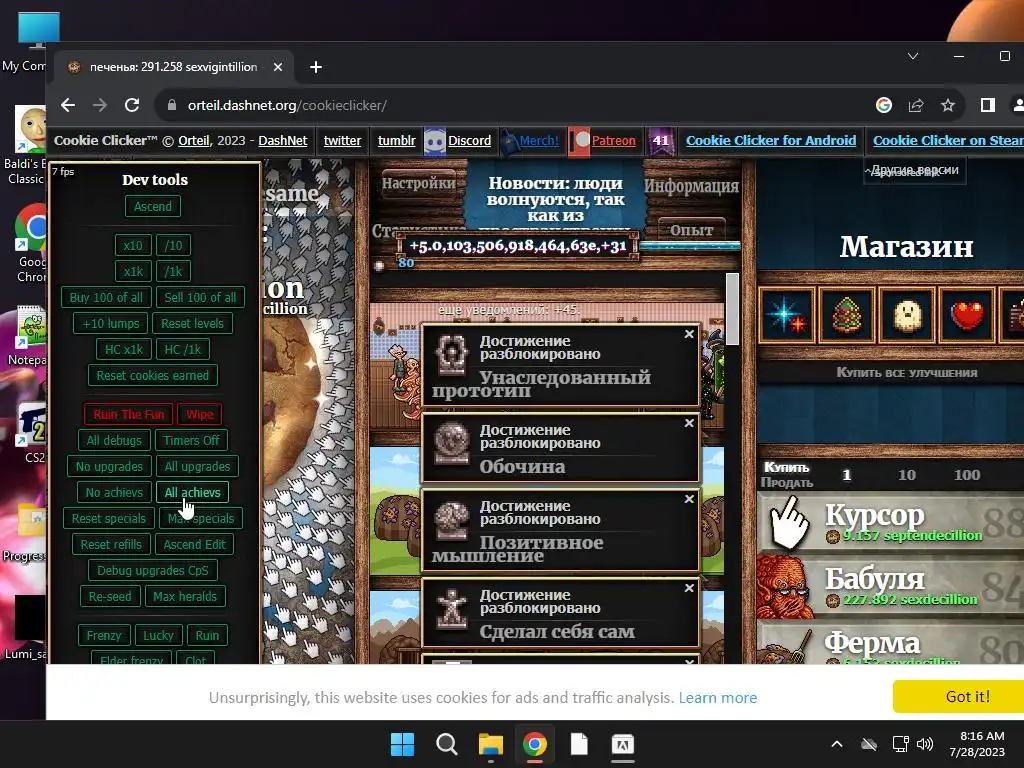Click the x10 cookies multiplier button

(x=133, y=246)
